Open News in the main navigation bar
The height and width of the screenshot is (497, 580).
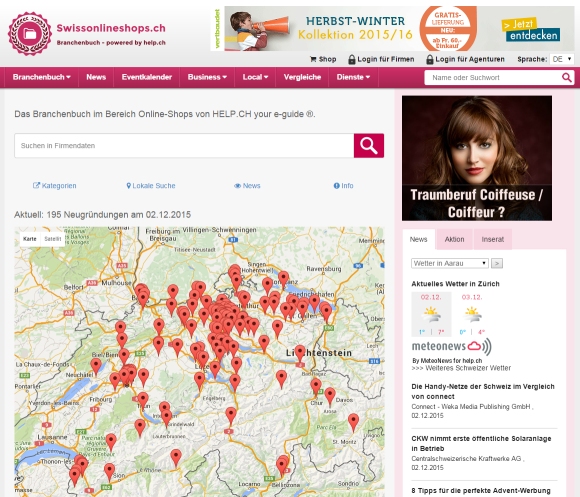(x=96, y=77)
